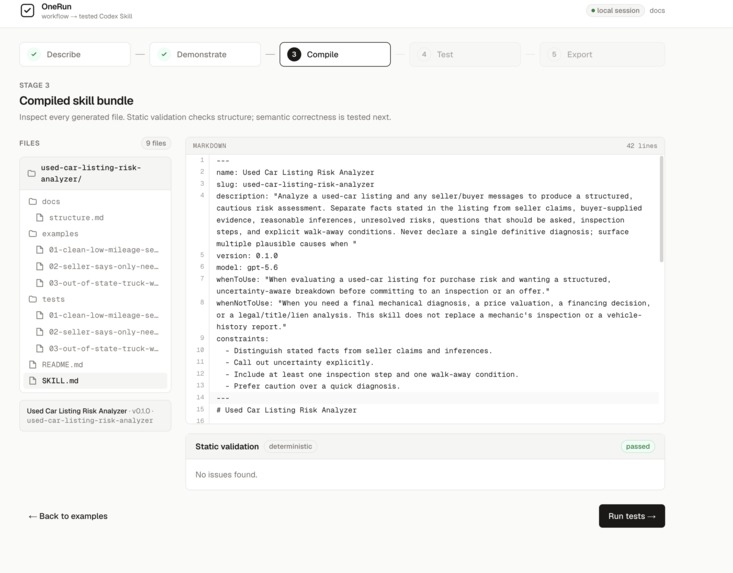Click code line 2 with name field
The image size is (733, 573).
pyautogui.click(x=295, y=172)
